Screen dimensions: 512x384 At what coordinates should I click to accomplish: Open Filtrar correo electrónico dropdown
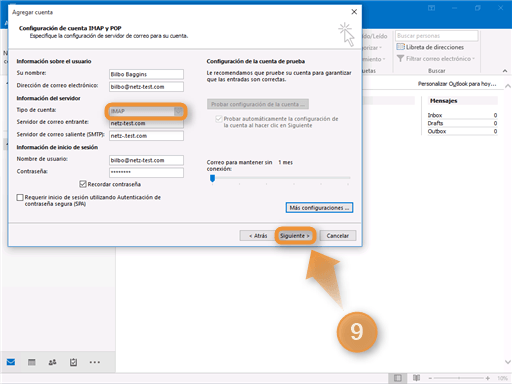pyautogui.click(x=436, y=59)
